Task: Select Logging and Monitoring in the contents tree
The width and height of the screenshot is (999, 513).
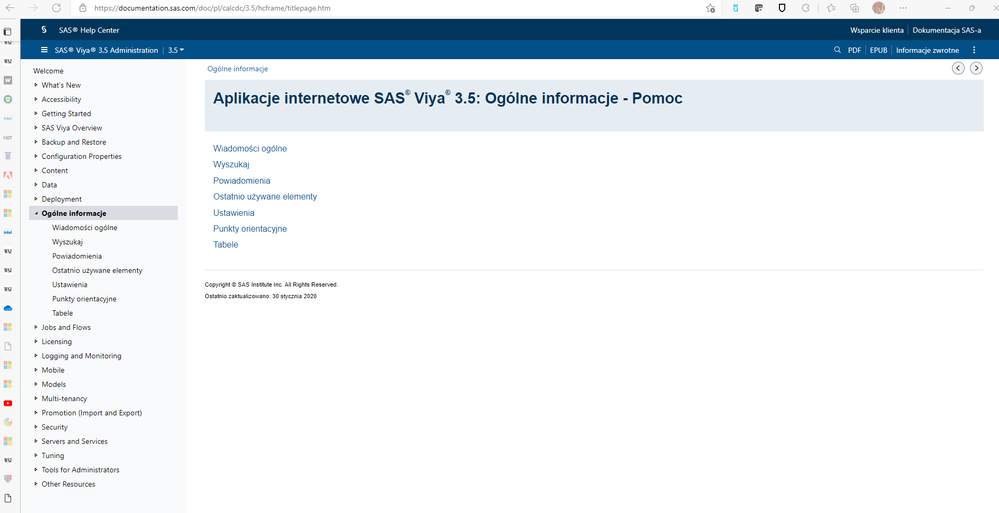Action: (x=82, y=356)
